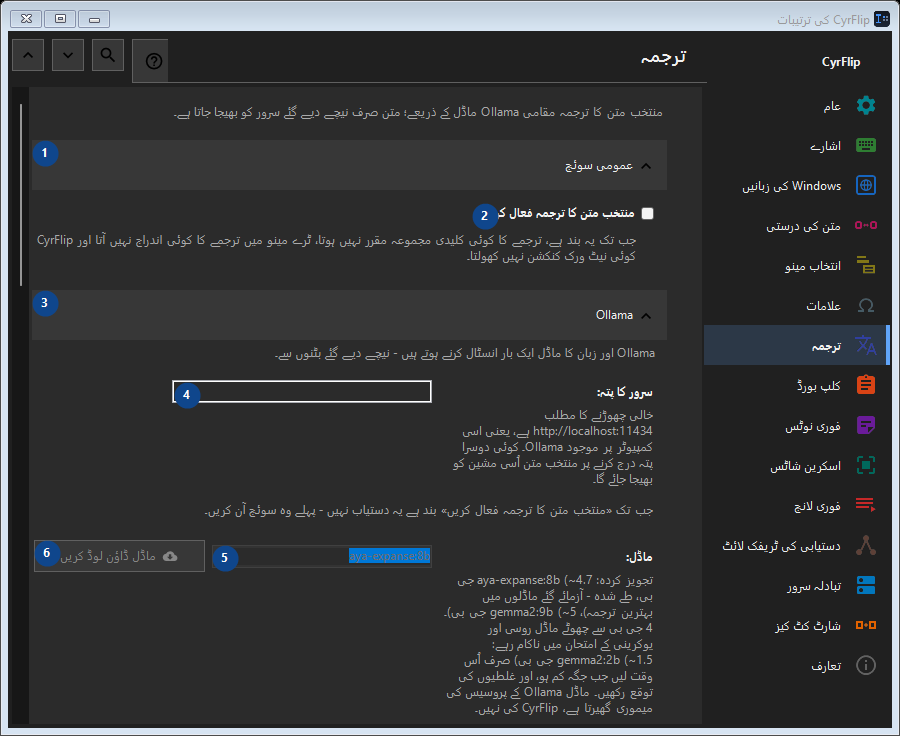Image resolution: width=900 pixels, height=736 pixels.
Task: Collapse the عمومی سوئچ section
Action: click(x=350, y=165)
